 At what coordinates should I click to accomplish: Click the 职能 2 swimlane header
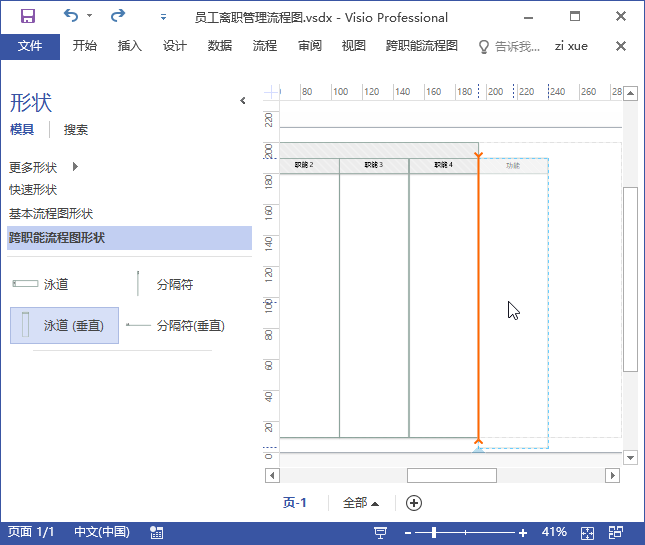pyautogui.click(x=304, y=165)
